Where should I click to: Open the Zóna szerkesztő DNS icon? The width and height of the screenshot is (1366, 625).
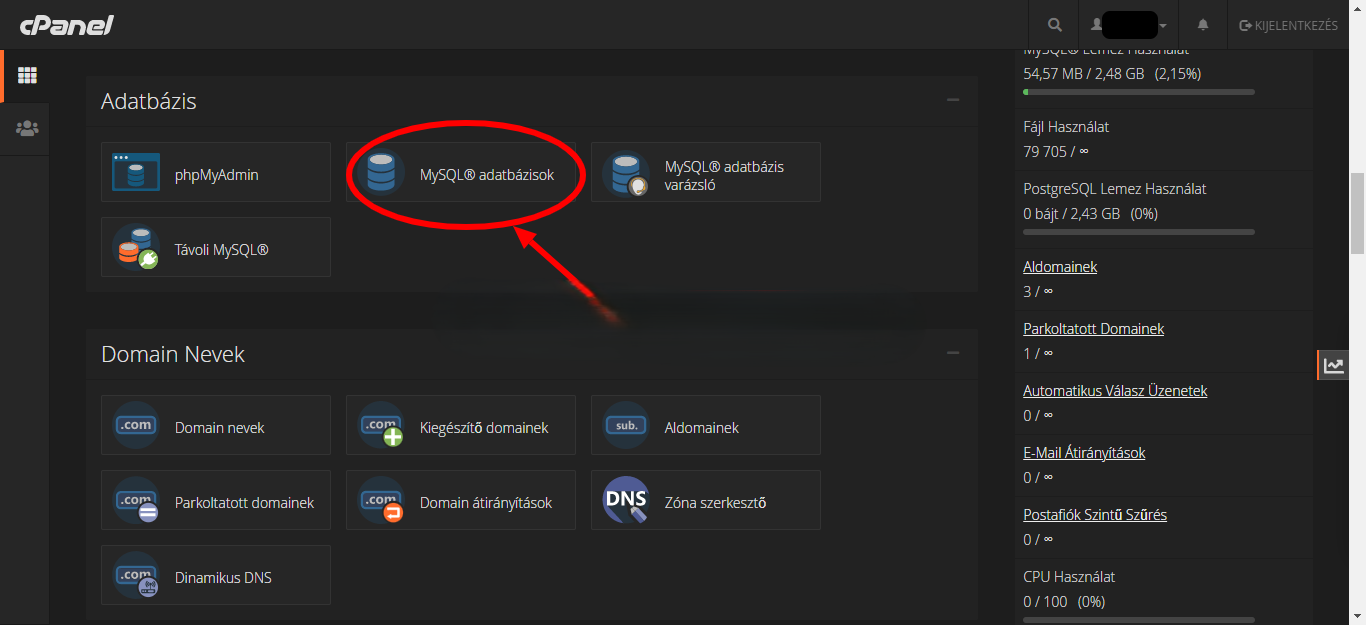626,501
